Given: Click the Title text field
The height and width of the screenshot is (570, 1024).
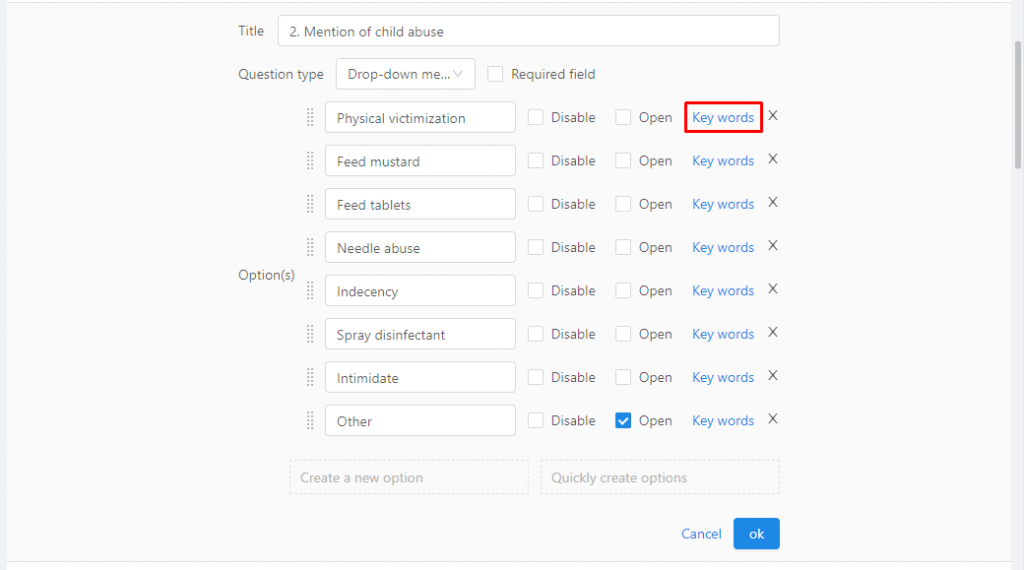Looking at the screenshot, I should click(x=528, y=31).
